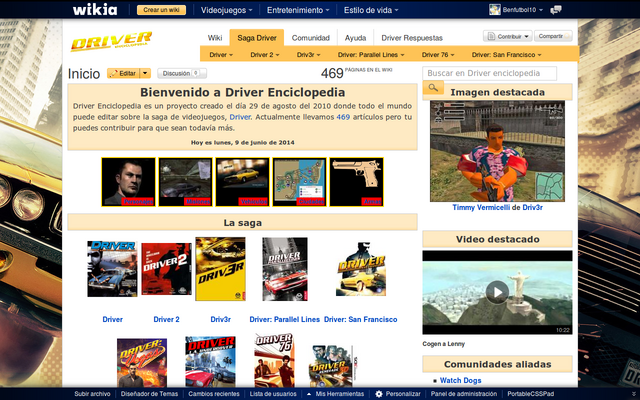Click the orange search magnifier button
This screenshot has height=400, width=640.
pyautogui.click(x=433, y=87)
